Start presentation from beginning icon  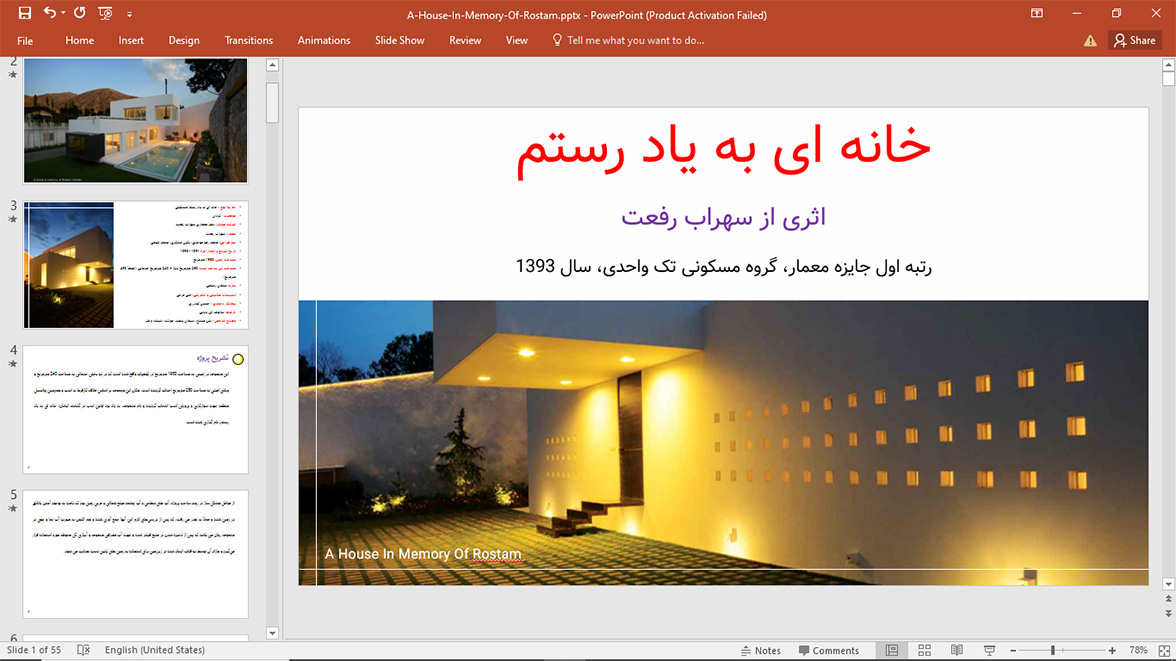coord(105,13)
